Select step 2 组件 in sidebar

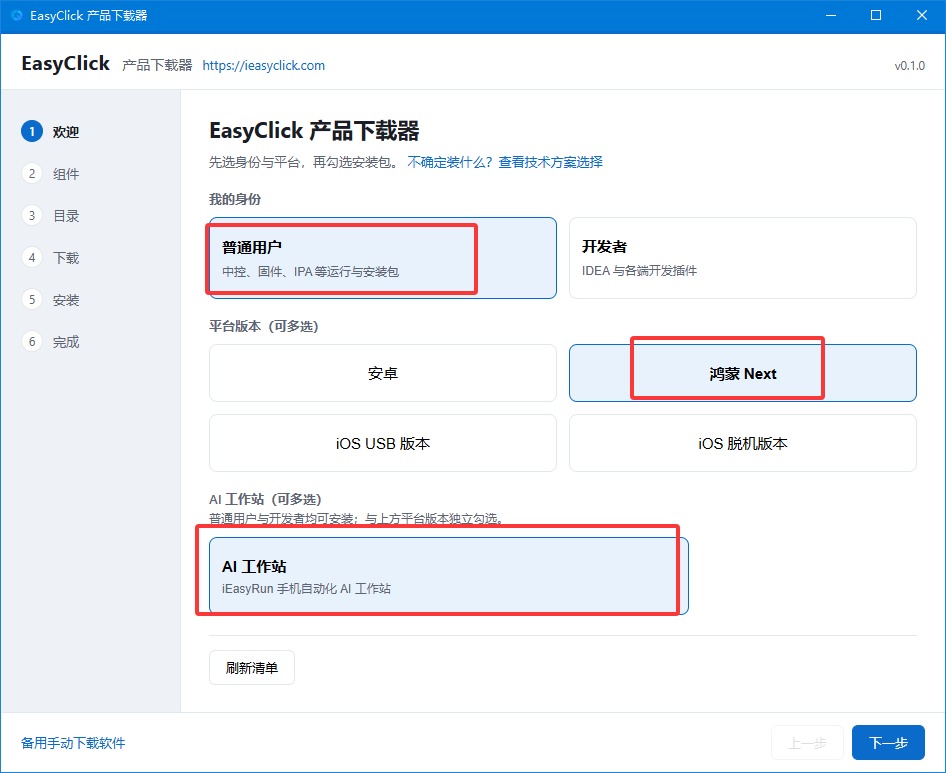(x=51, y=174)
